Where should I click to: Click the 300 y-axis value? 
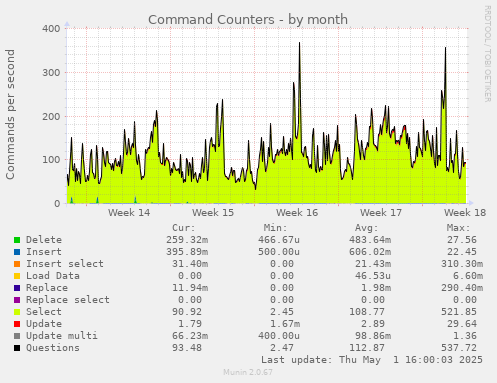[51, 72]
